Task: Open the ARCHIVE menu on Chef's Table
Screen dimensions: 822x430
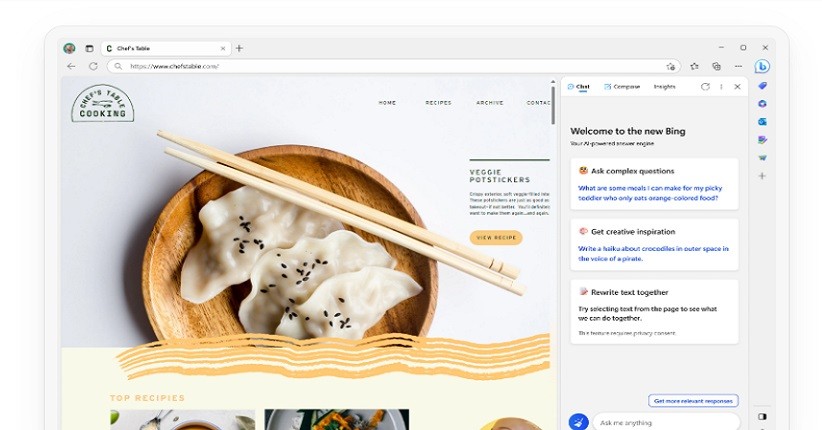Action: tap(490, 103)
